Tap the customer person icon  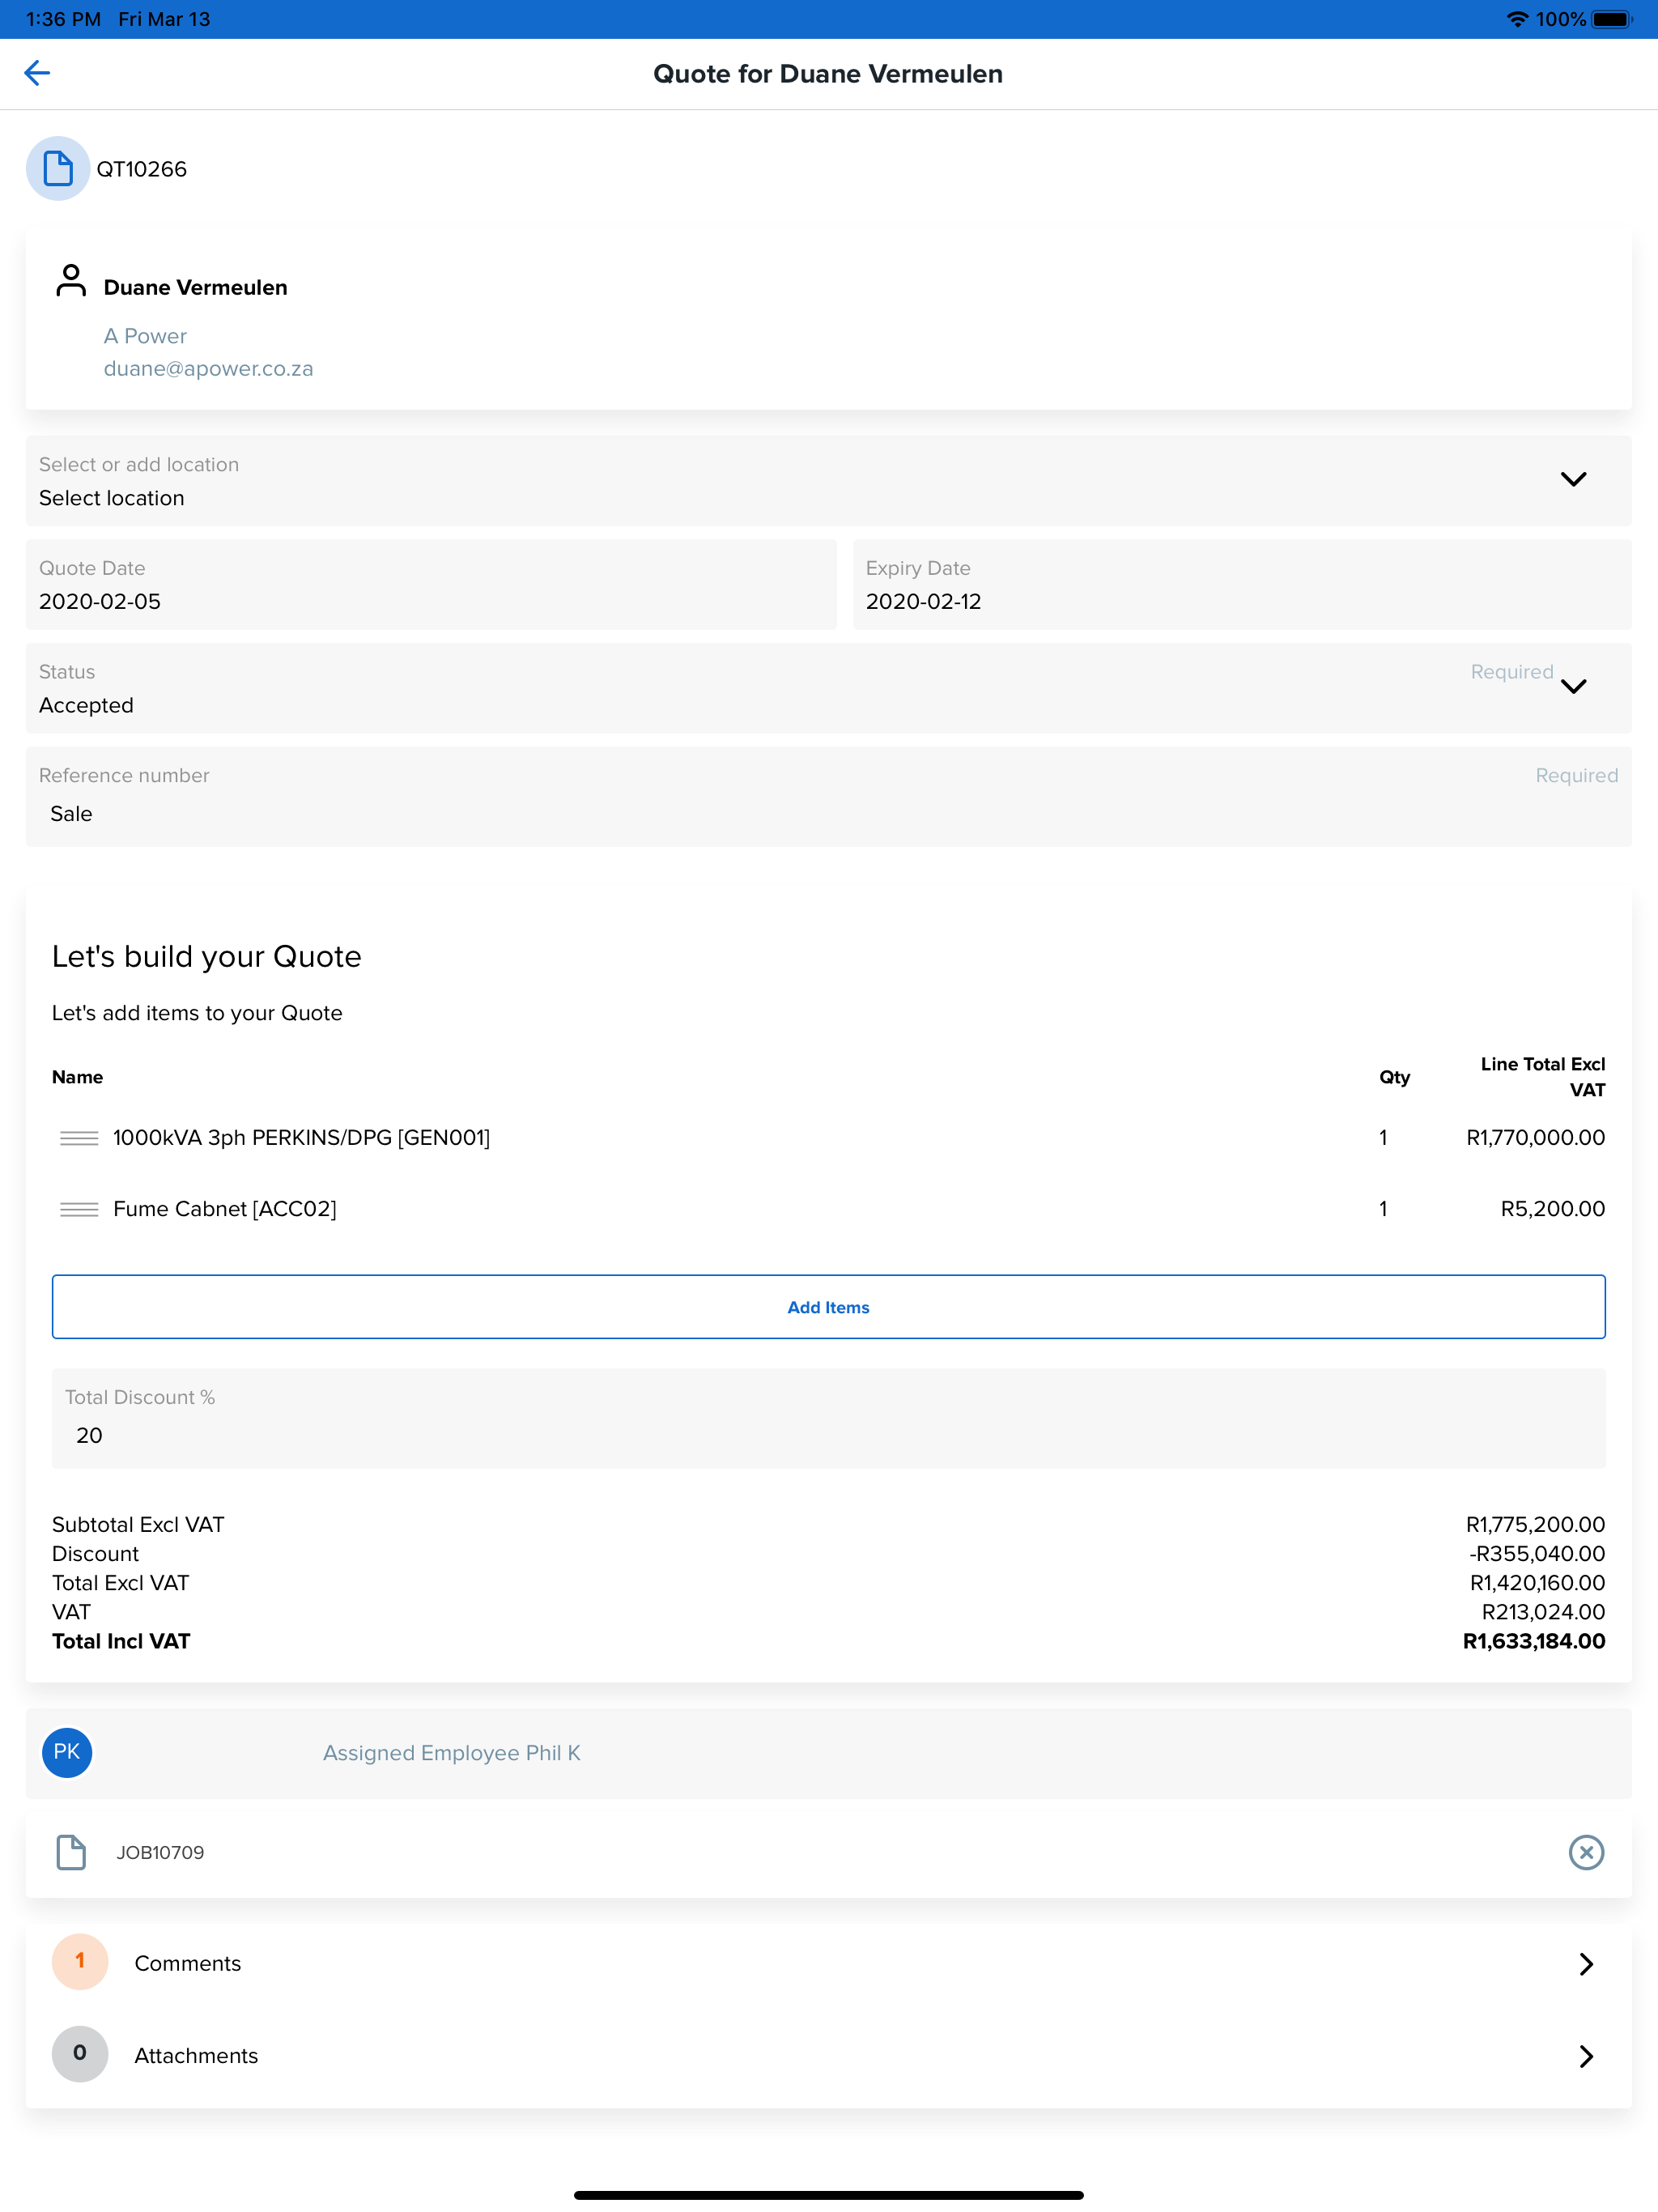(71, 280)
